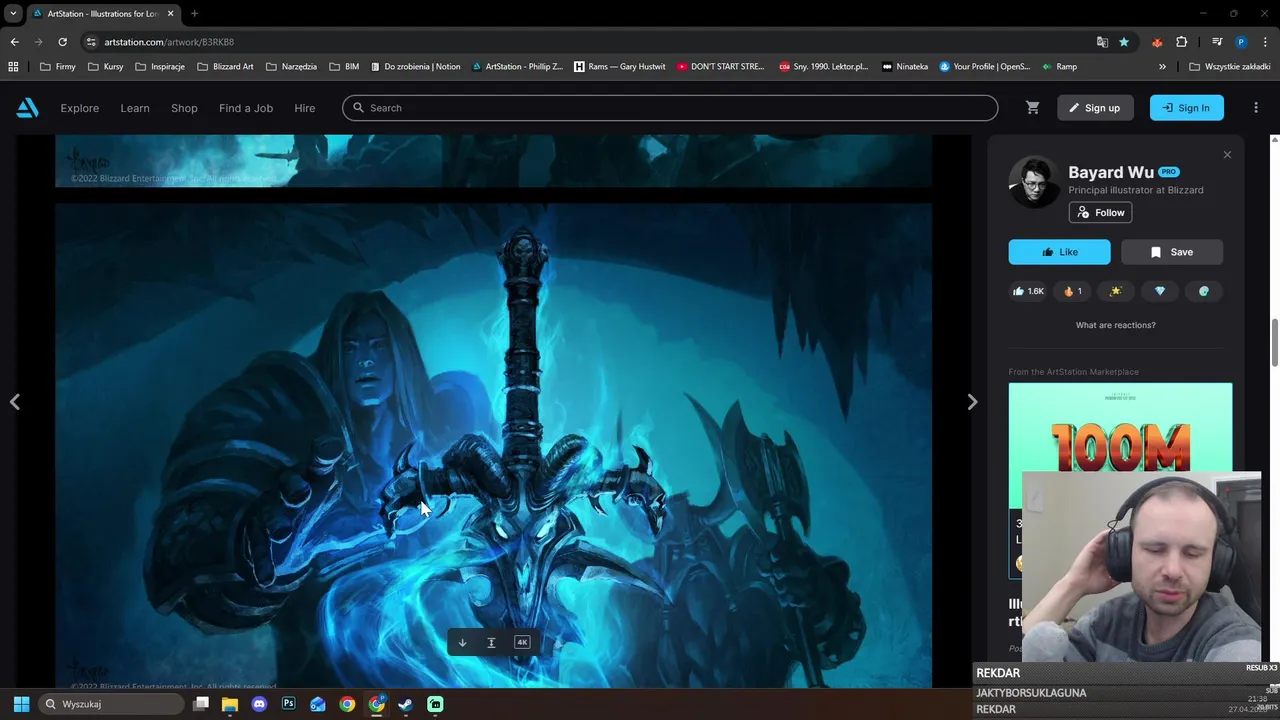
Task: Open Ninateka bookmark
Action: (905, 67)
